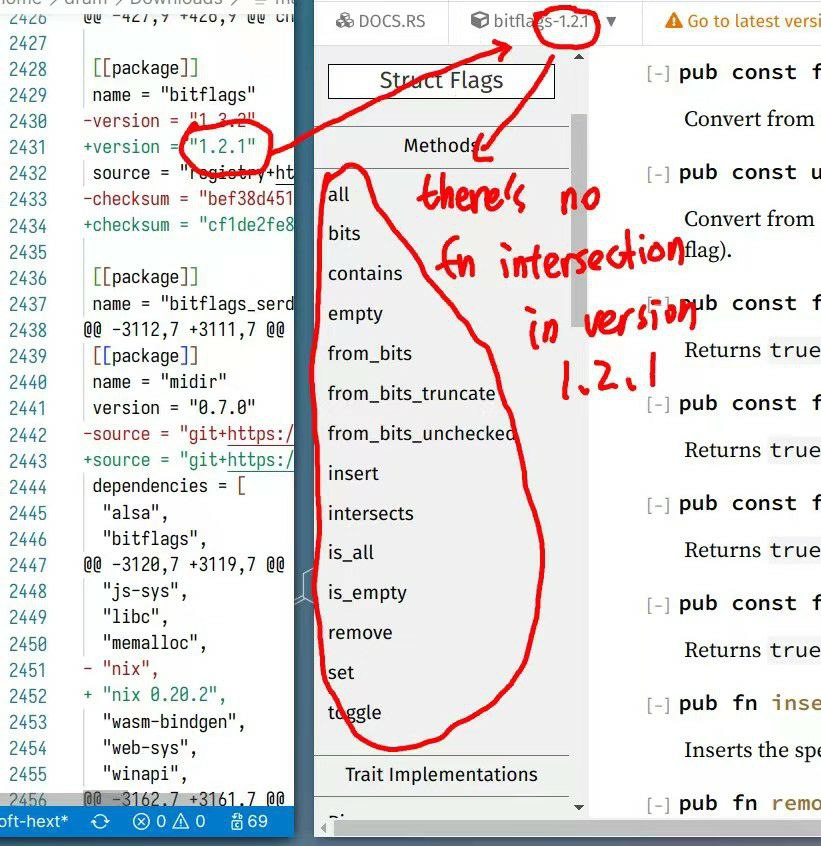Image resolution: width=821 pixels, height=846 pixels.
Task: Click the bitflags crate package icon
Action: coord(480,21)
